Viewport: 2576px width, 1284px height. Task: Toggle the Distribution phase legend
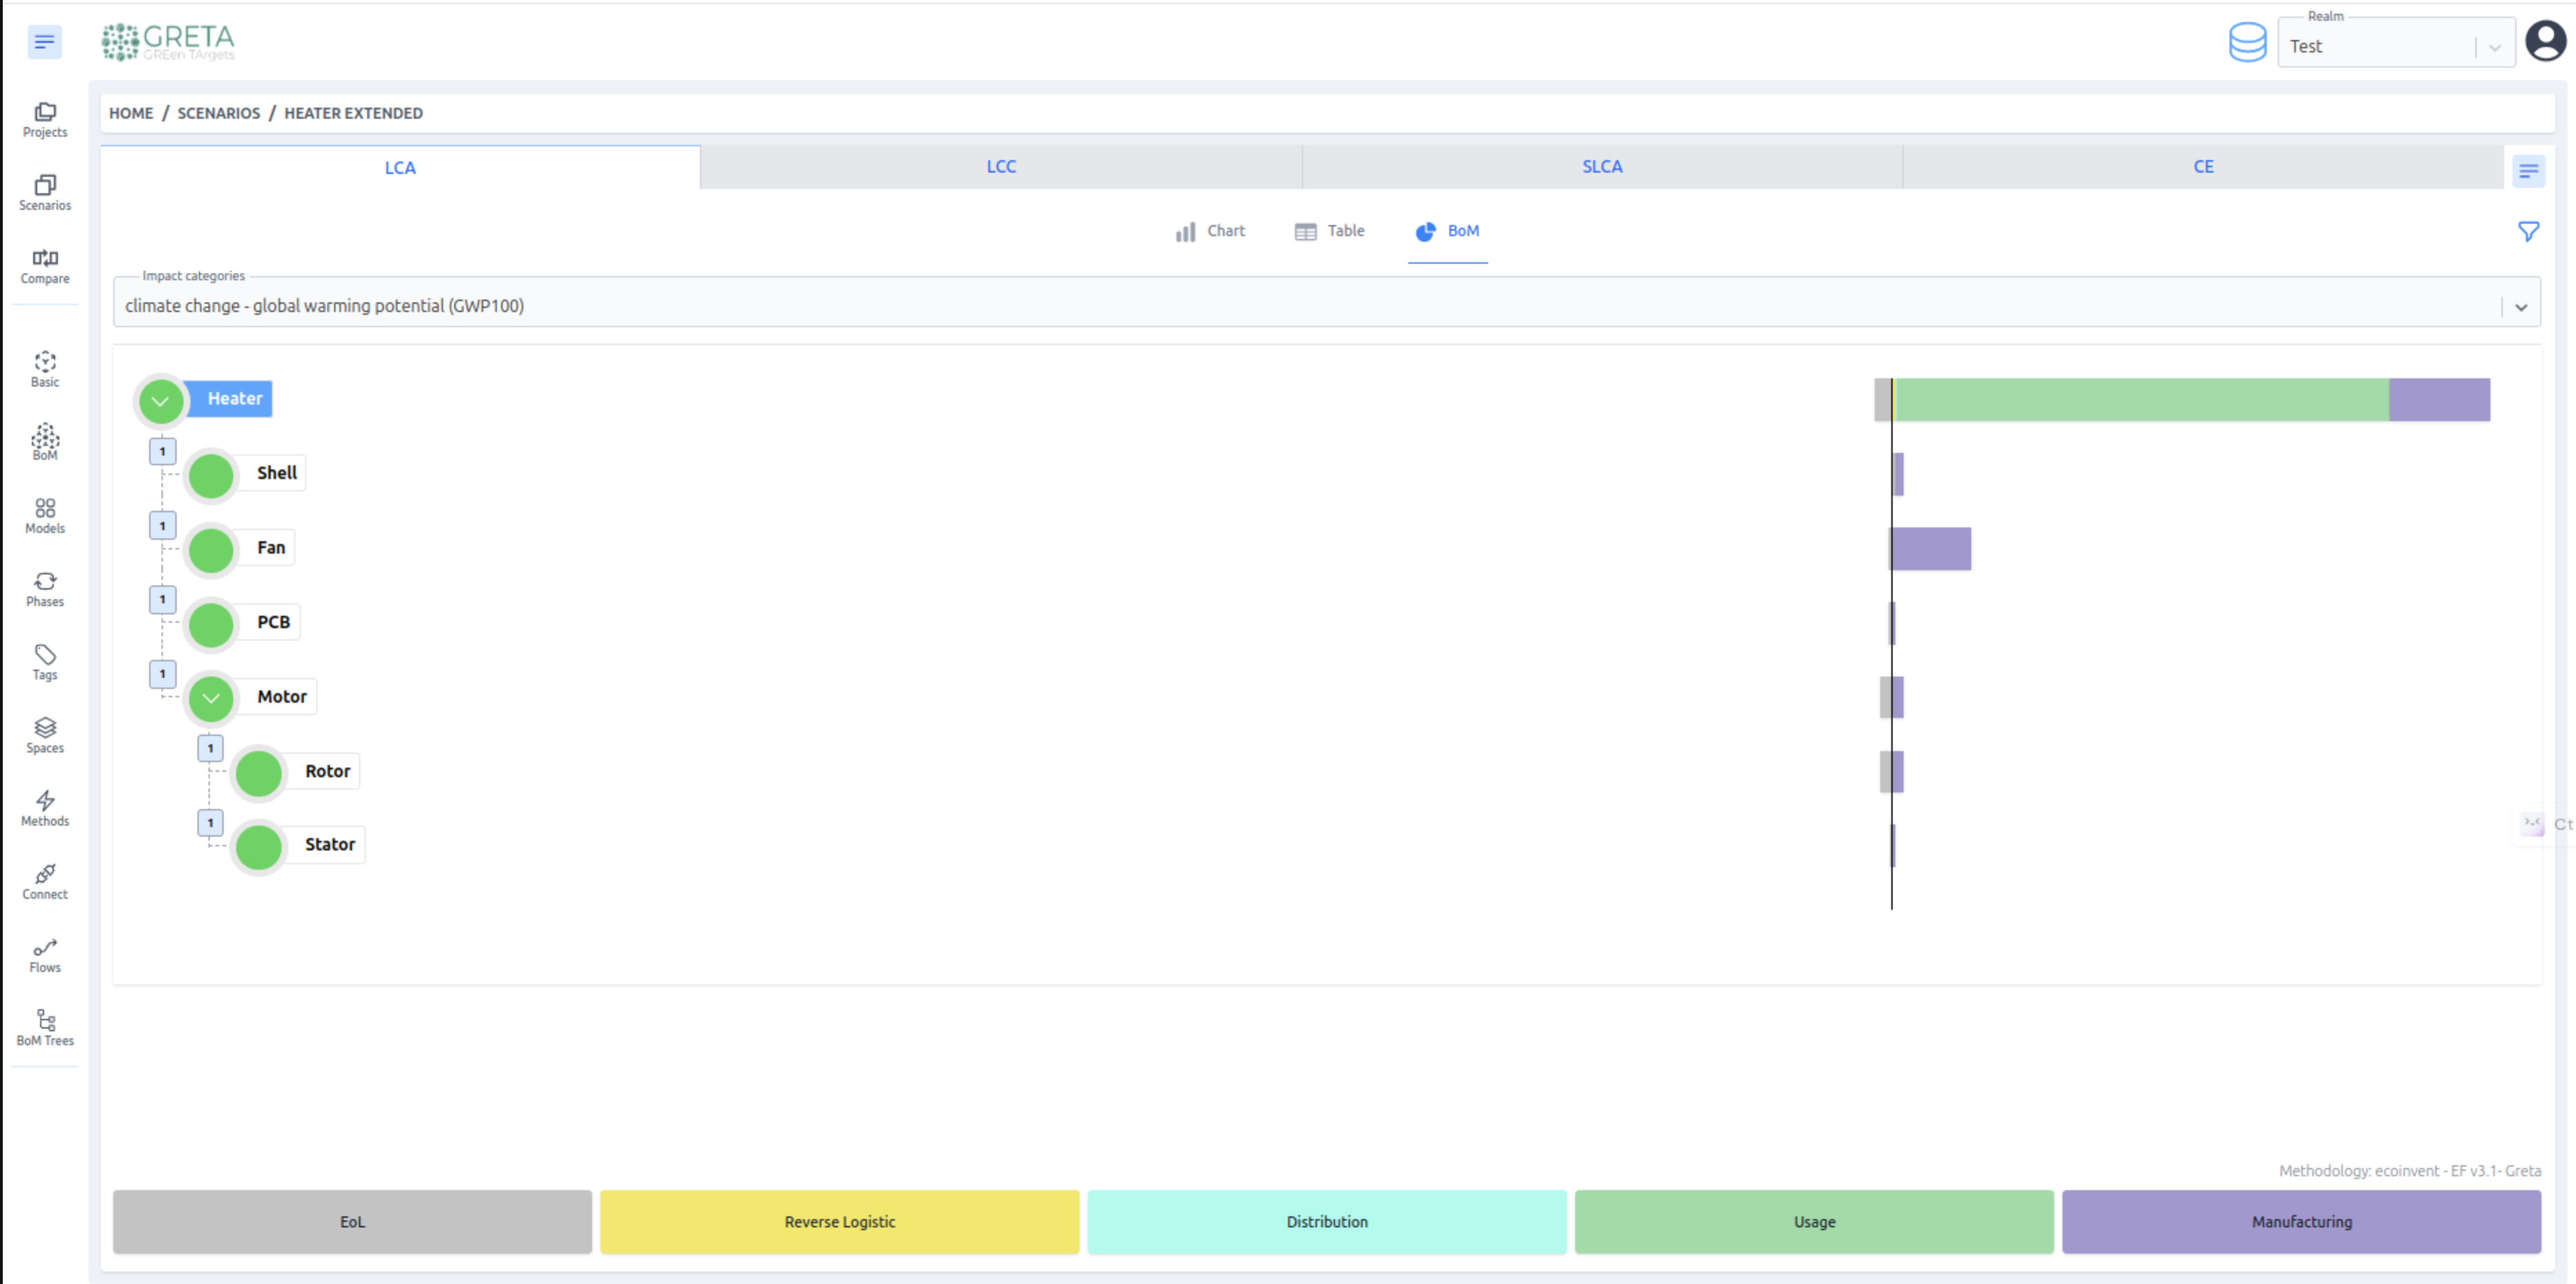click(1326, 1221)
